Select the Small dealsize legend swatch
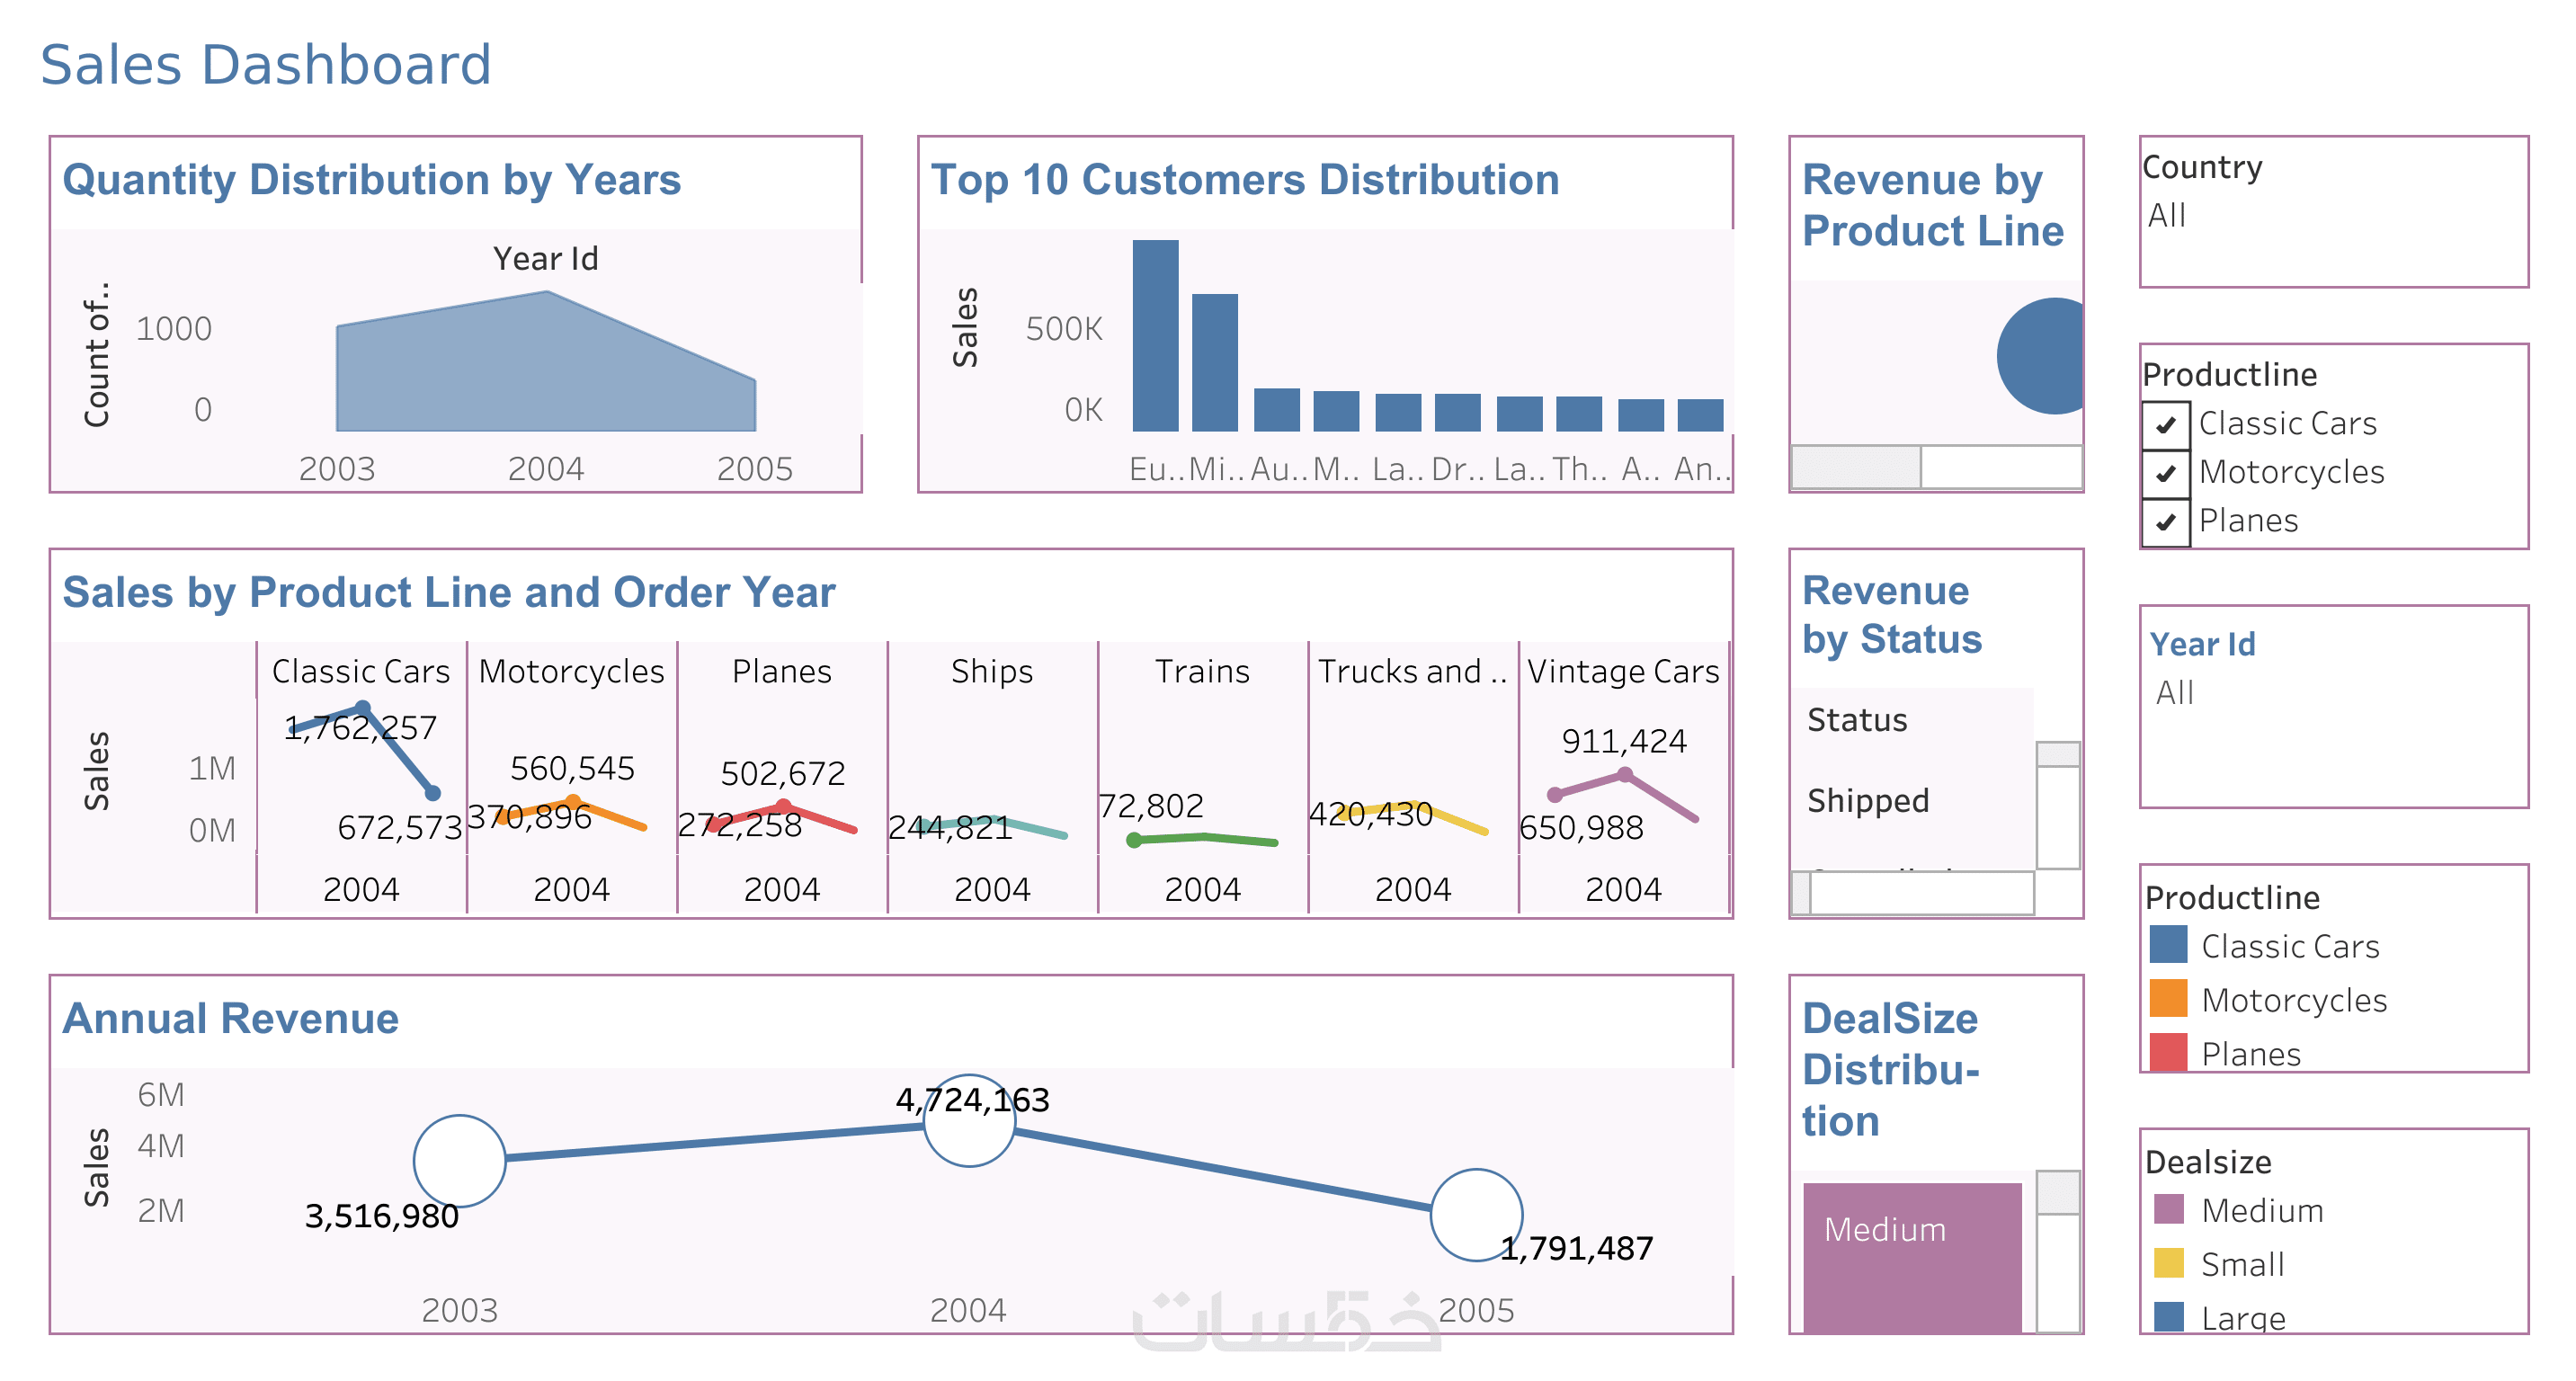This screenshot has height=1381, width=2576. pos(2168,1264)
